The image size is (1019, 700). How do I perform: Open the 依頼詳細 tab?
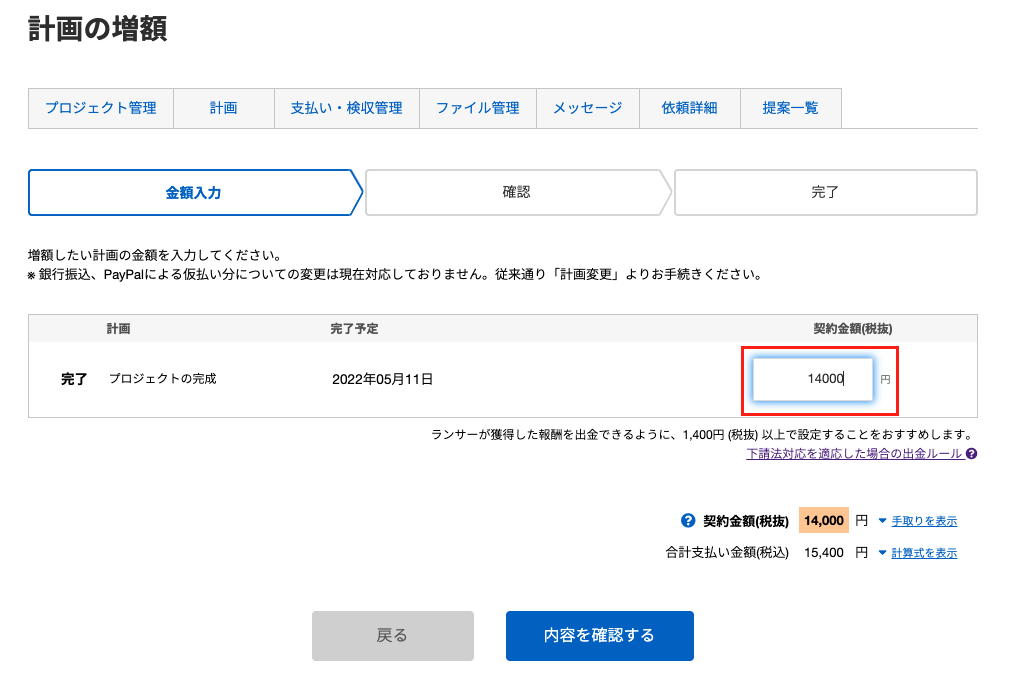click(x=690, y=108)
